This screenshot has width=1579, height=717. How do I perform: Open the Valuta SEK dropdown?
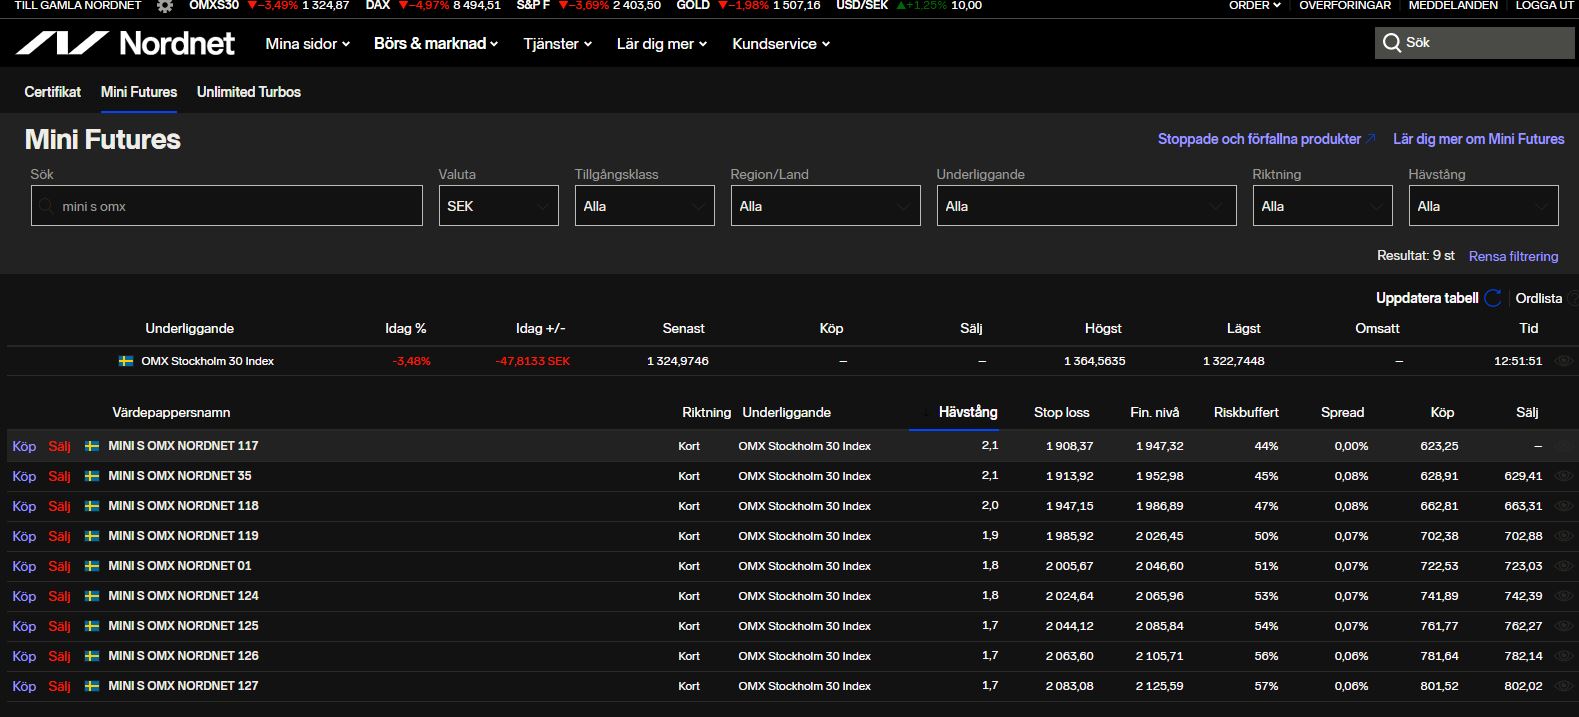tap(498, 206)
